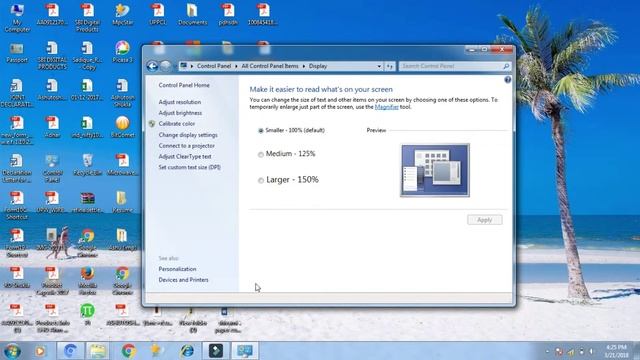Open the taskbar clock and date
The image size is (640, 360).
[x=617, y=351]
